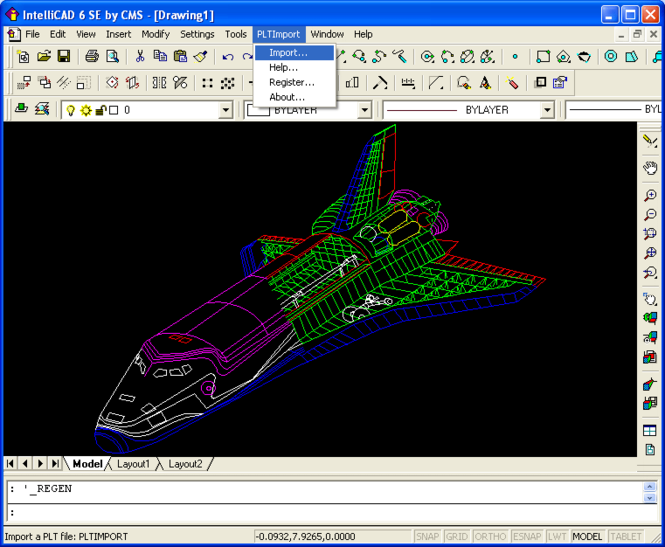Click the Print icon in the toolbar
Viewport: 665px width, 547px height.
(x=91, y=57)
